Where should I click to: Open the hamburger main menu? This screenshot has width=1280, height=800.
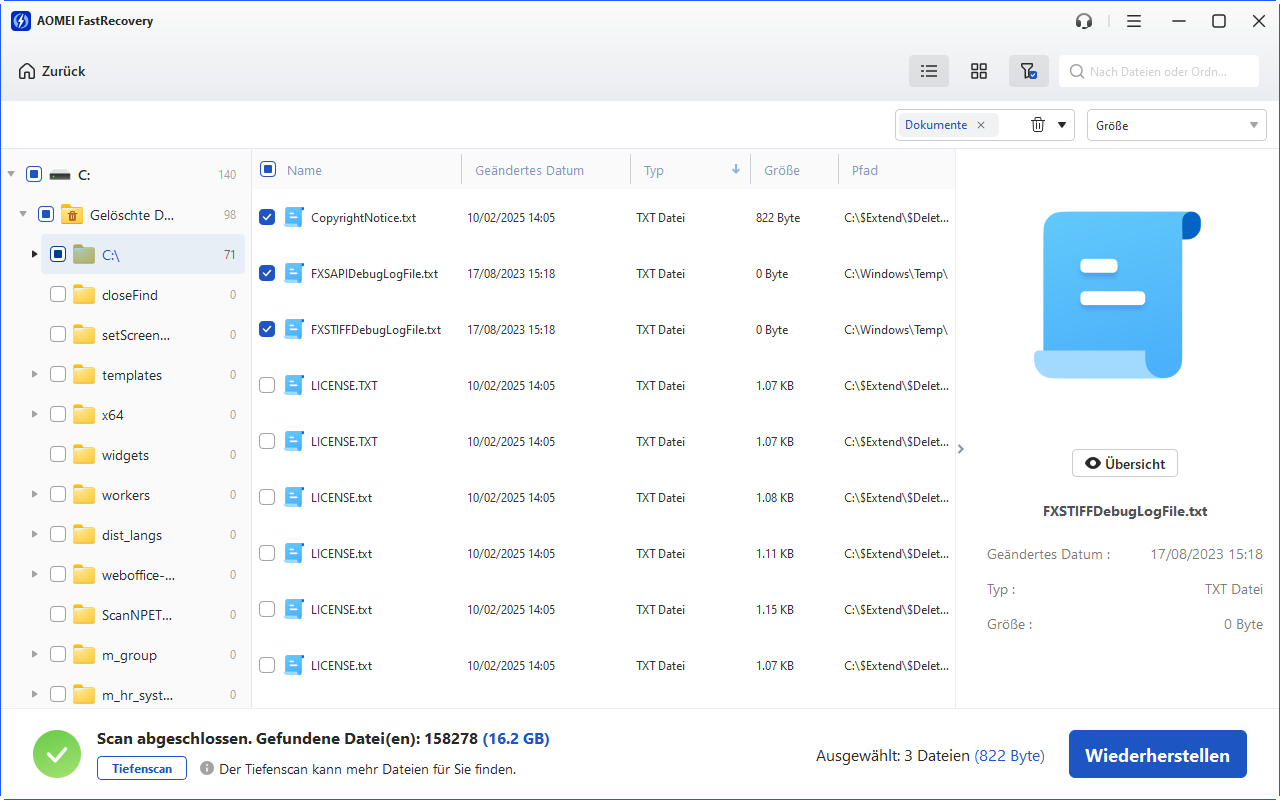coord(1134,20)
